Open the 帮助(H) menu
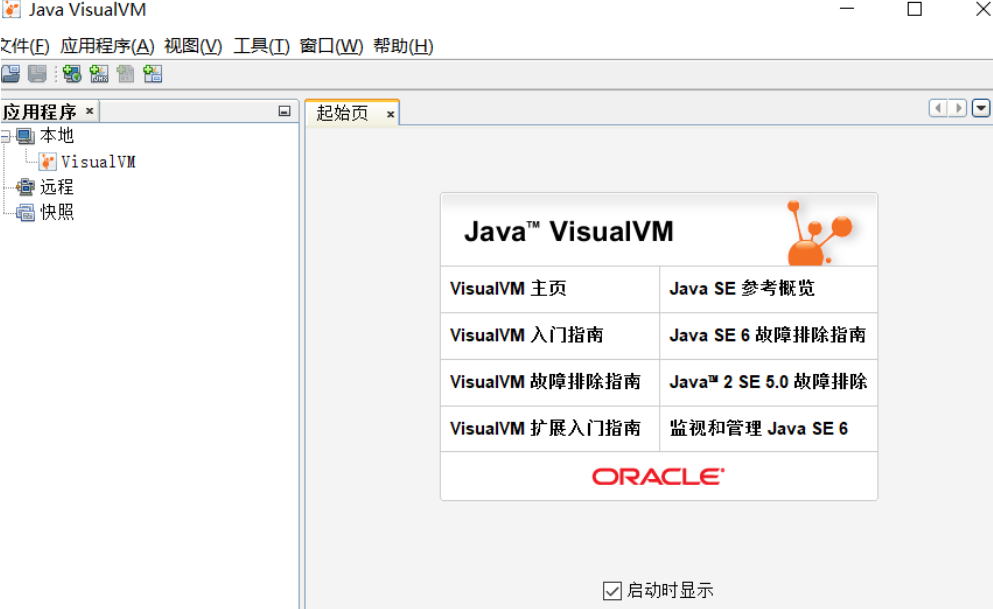Viewport: 993px width, 609px height. 403,46
